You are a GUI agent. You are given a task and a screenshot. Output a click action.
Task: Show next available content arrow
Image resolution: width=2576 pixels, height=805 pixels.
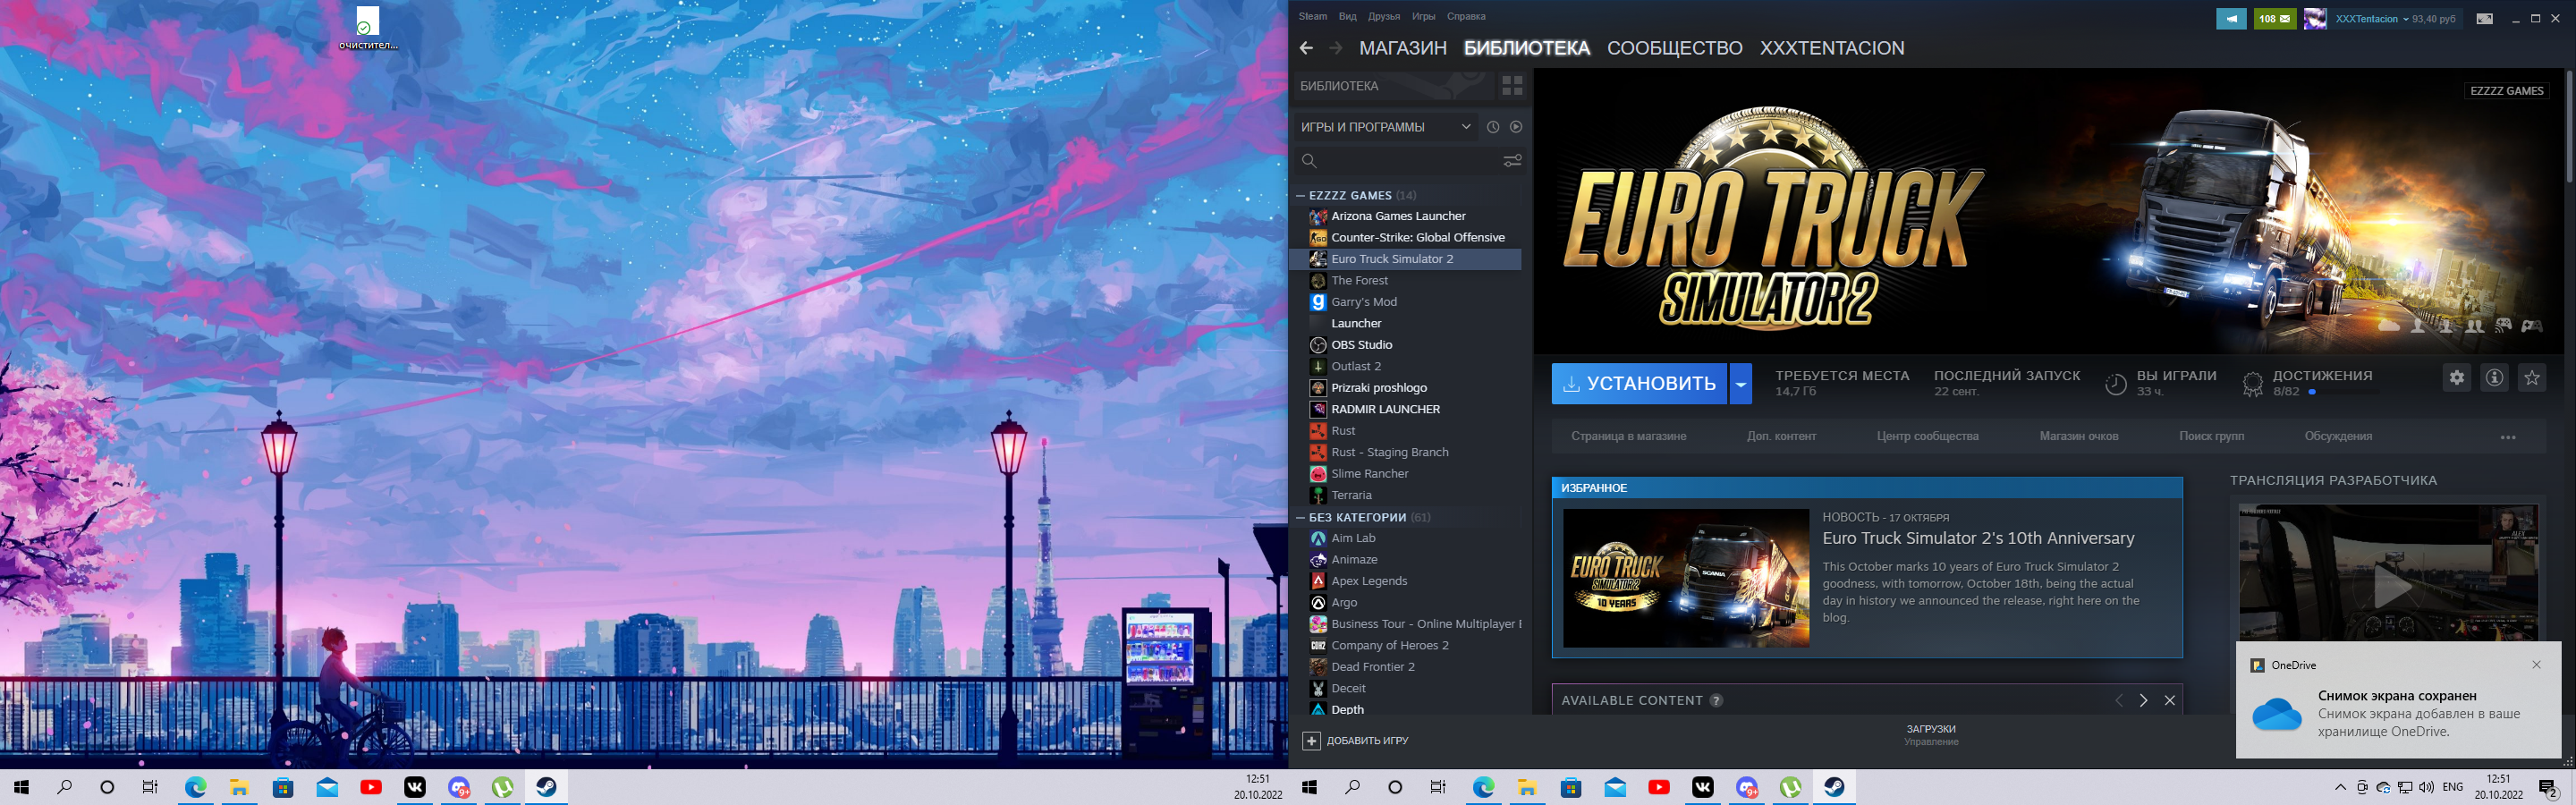point(2143,700)
